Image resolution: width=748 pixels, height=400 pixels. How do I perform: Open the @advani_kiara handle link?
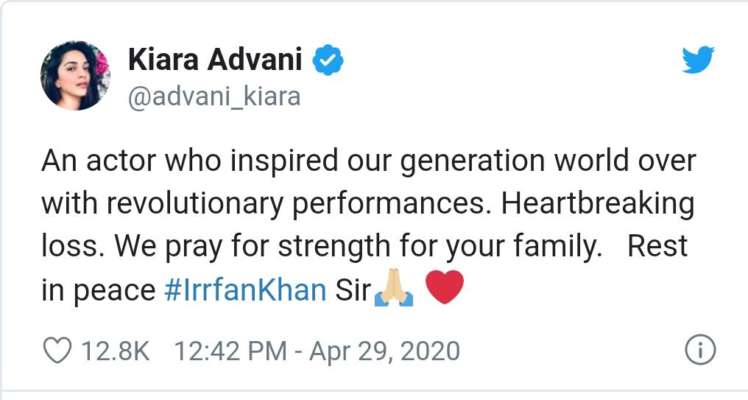[214, 97]
